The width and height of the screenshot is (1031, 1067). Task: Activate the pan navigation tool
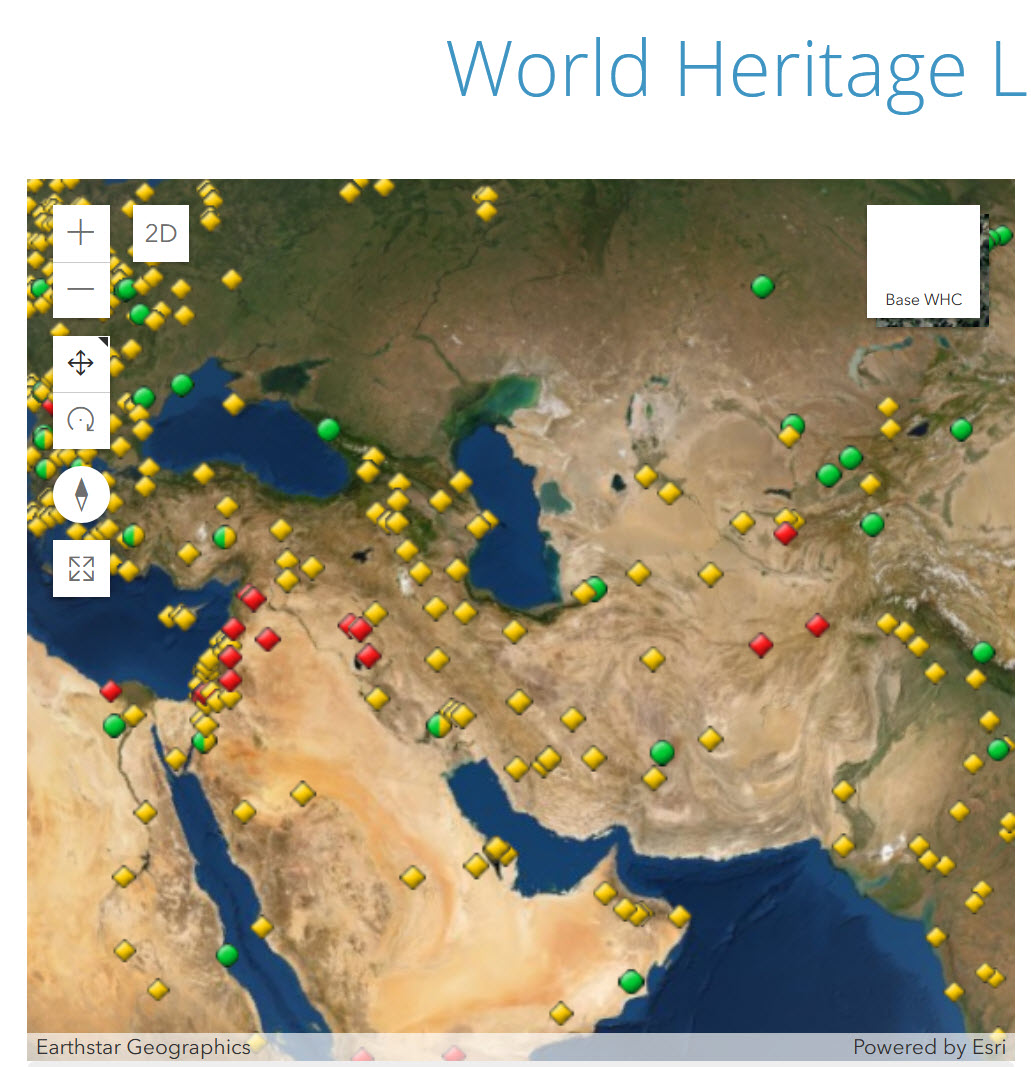81,364
